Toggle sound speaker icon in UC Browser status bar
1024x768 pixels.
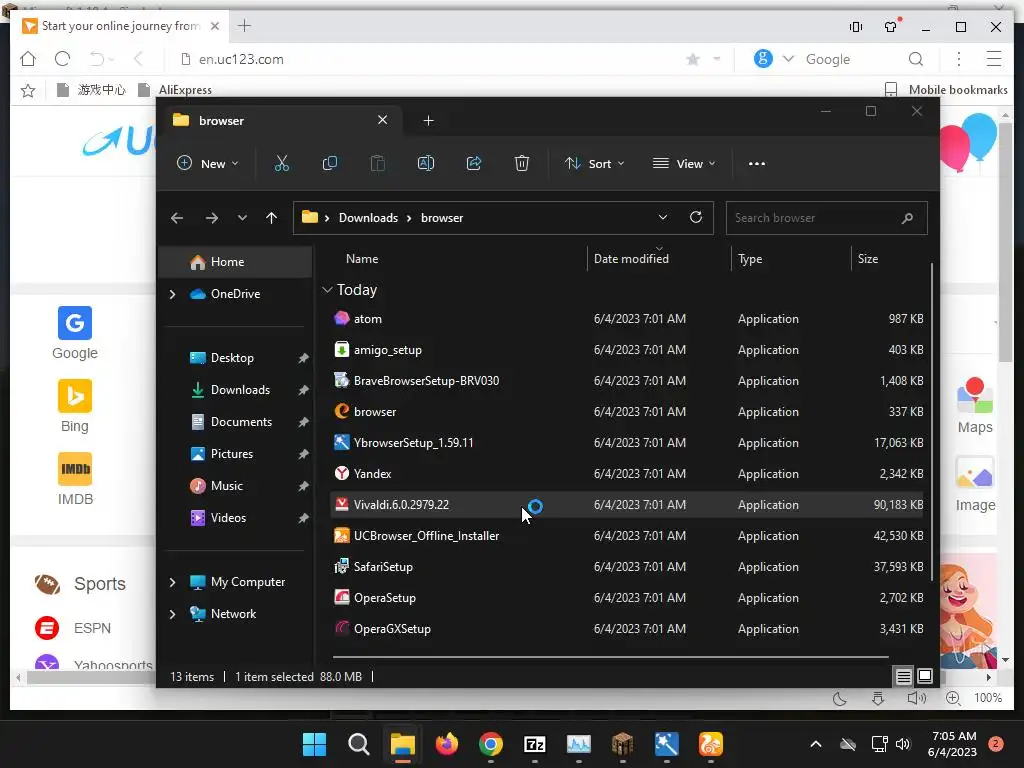916,698
